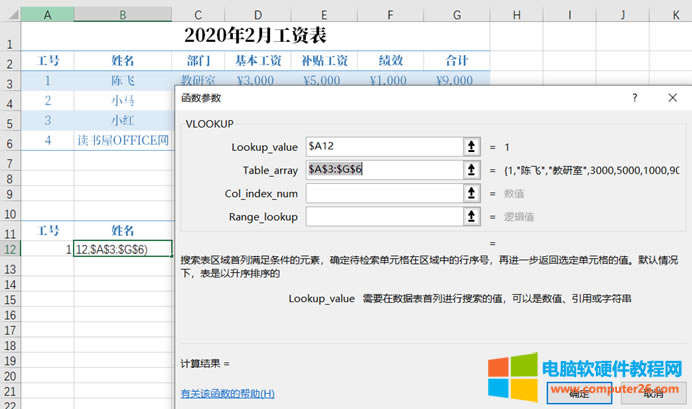692x409 pixels.
Task: Select column H header
Action: click(x=516, y=15)
